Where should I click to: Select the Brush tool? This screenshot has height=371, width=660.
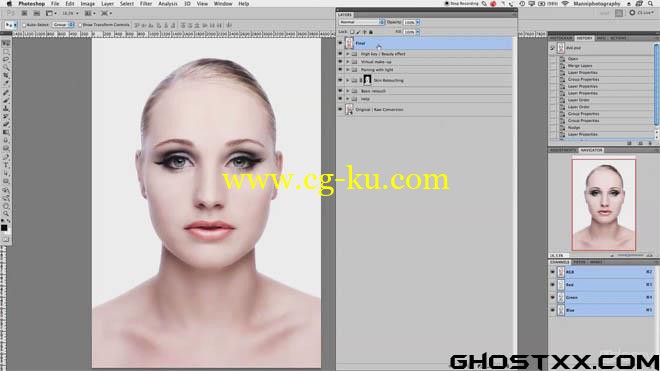pos(6,100)
